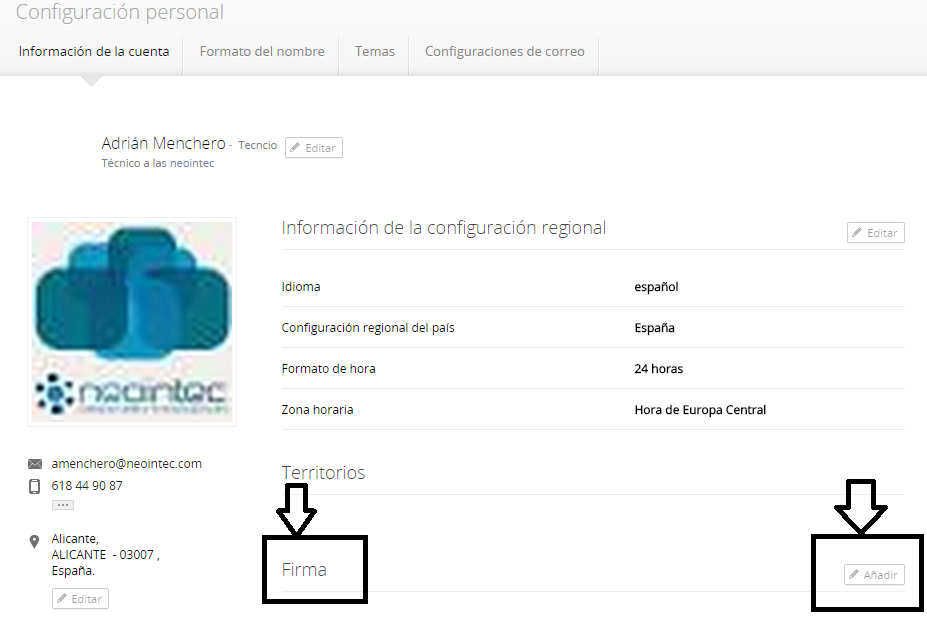Click the Idioma value español

(x=656, y=287)
